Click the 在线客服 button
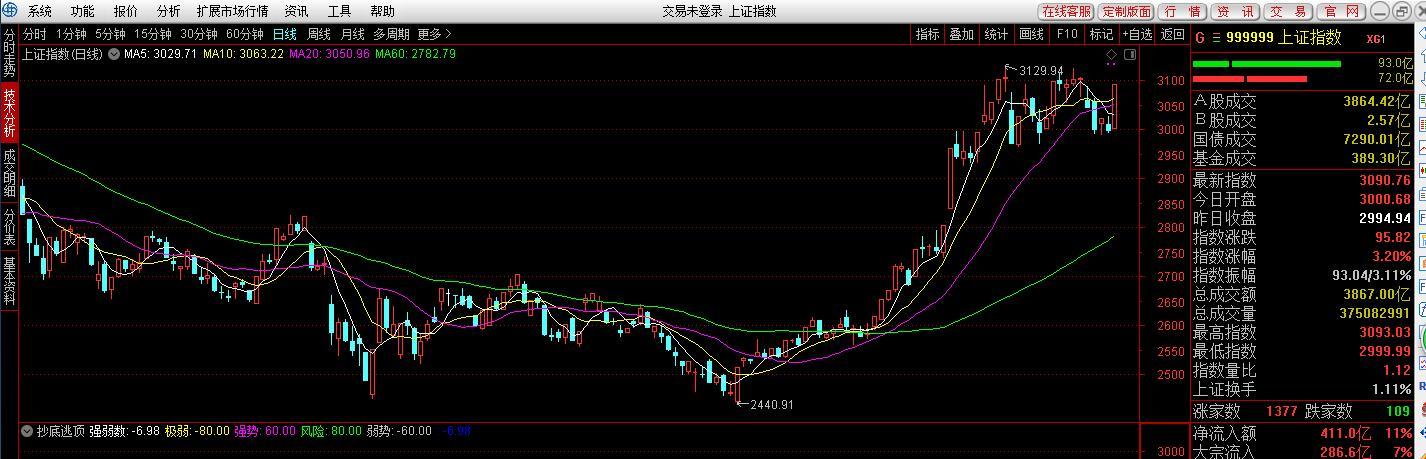This screenshot has width=1426, height=459. point(1066,11)
